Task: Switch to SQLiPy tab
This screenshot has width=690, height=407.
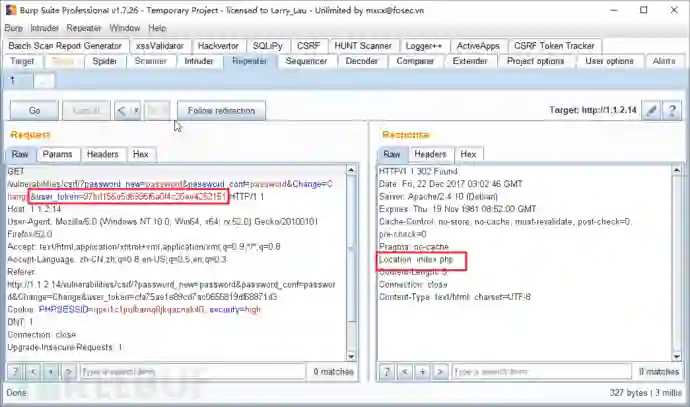Action: tap(268, 46)
